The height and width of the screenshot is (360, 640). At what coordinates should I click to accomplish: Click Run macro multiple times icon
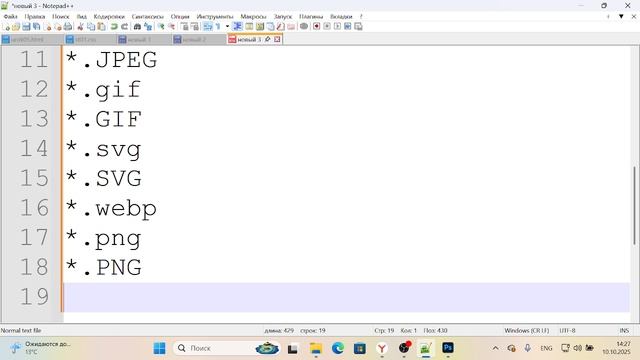[x=348, y=27]
